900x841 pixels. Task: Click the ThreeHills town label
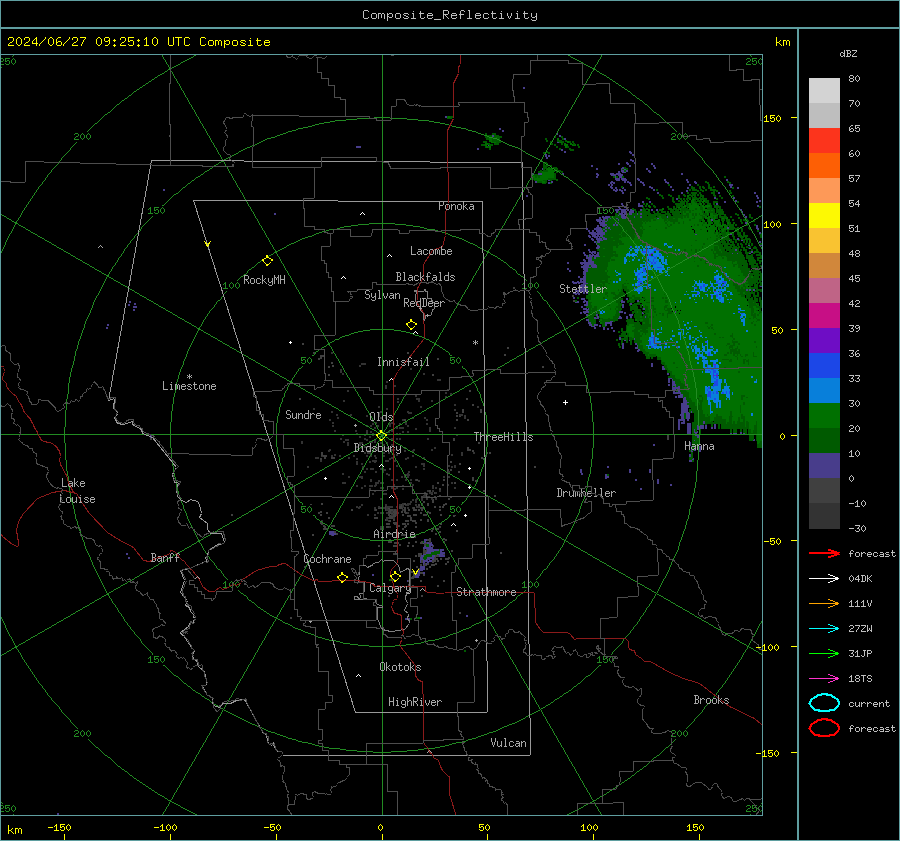click(503, 437)
